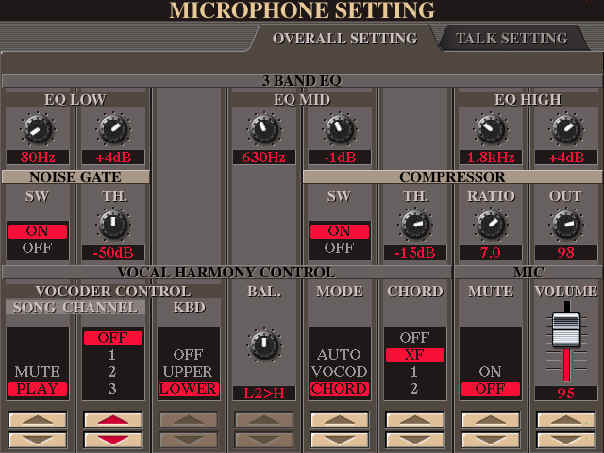The image size is (604, 453).
Task: Set KBD option to LOWER
Action: pyautogui.click(x=188, y=389)
